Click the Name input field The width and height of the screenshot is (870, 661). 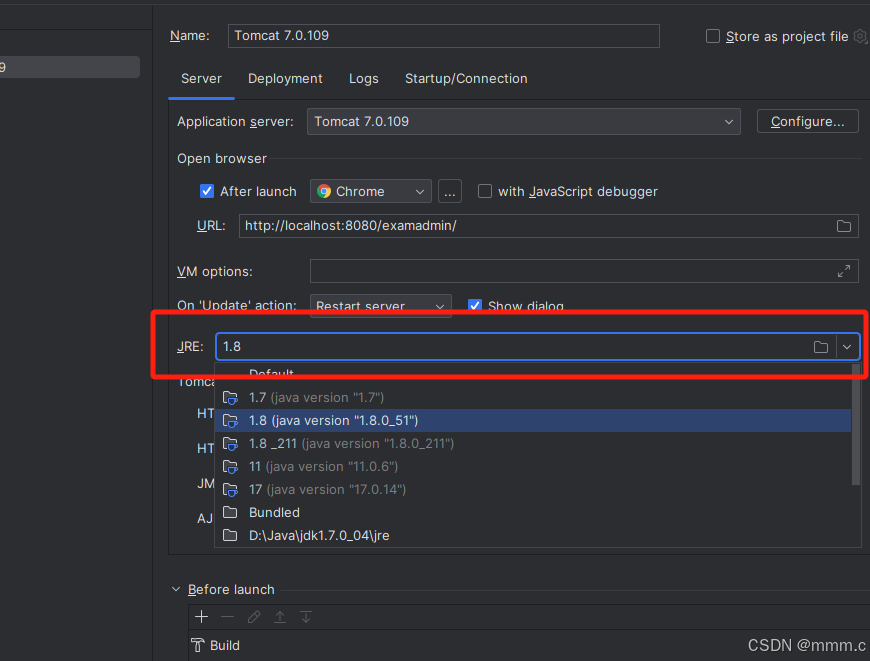tap(443, 36)
